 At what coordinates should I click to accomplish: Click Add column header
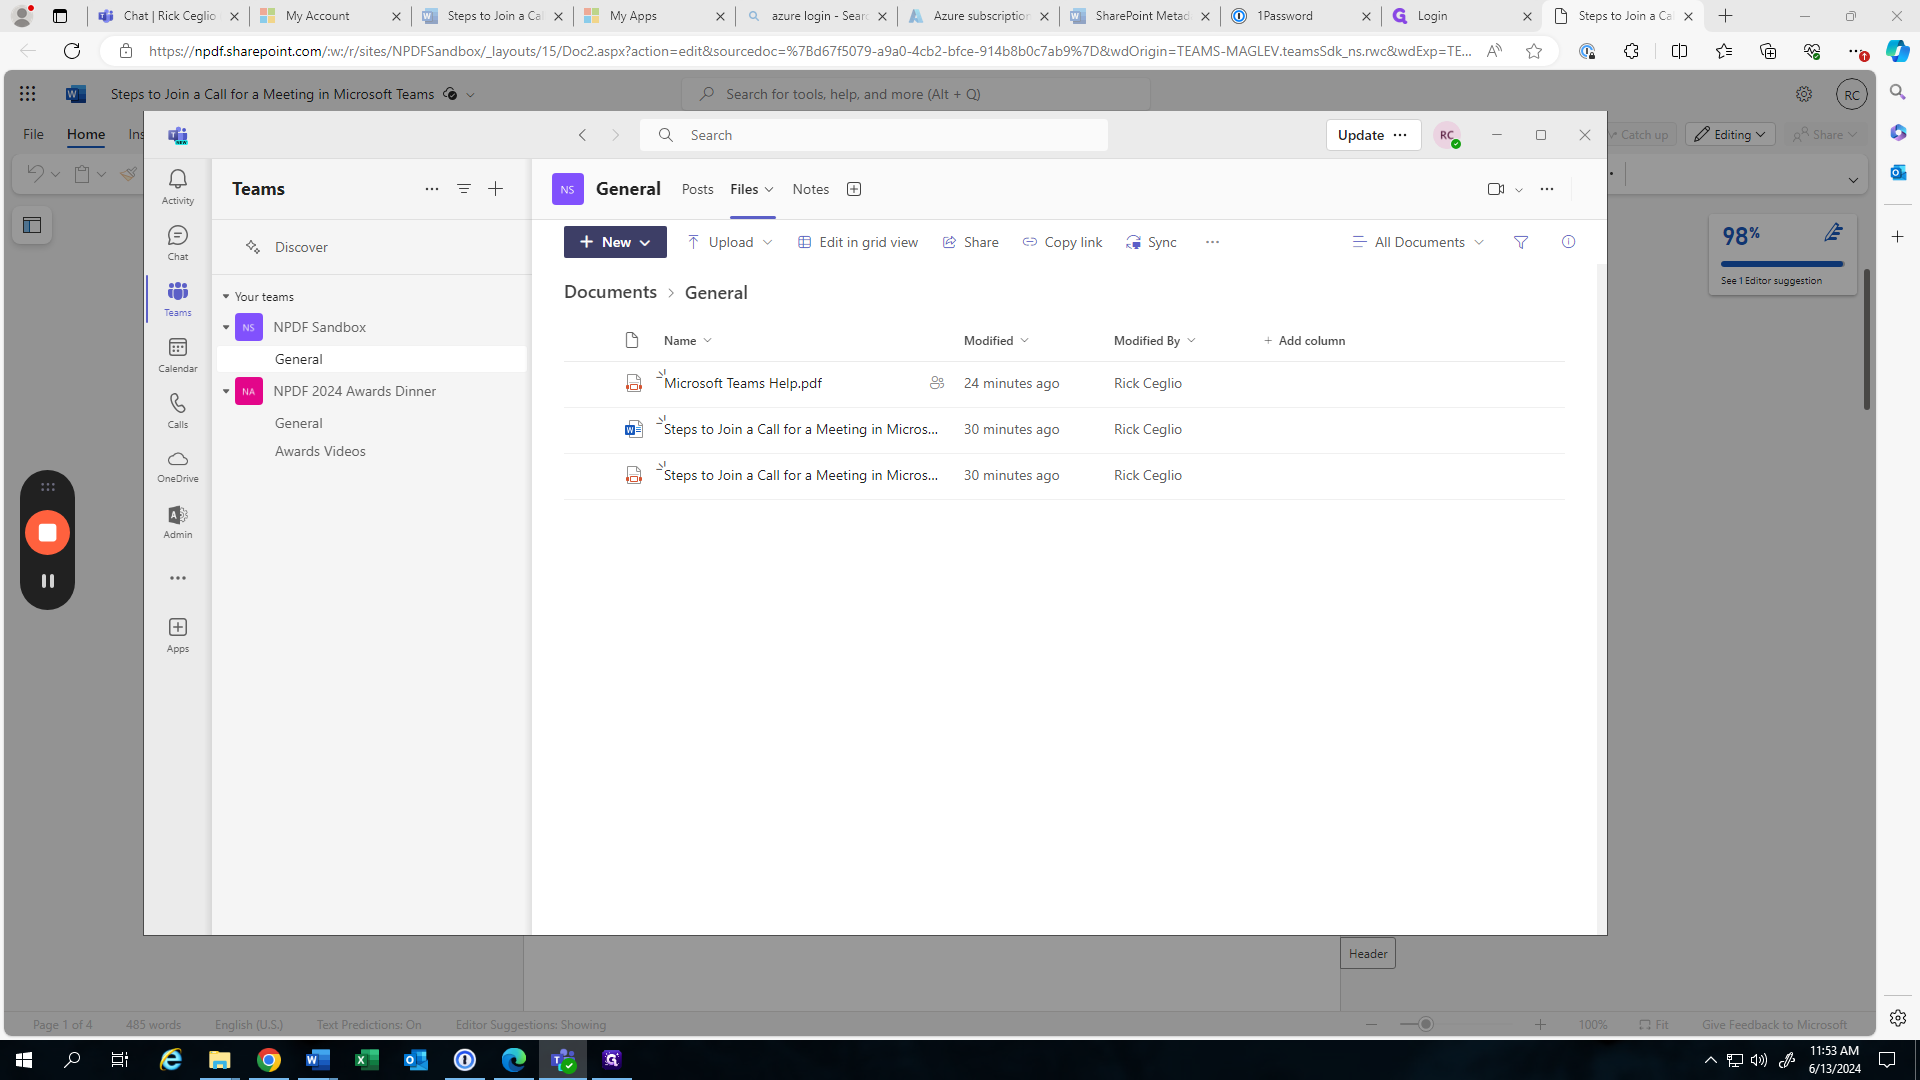pos(1304,341)
